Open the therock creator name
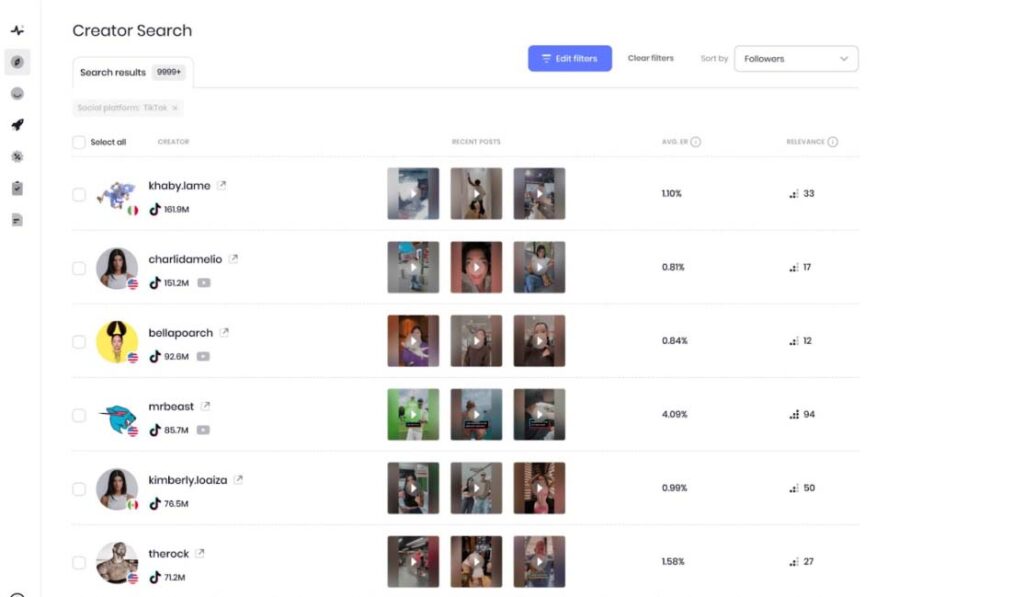1024x597 pixels. (x=168, y=553)
